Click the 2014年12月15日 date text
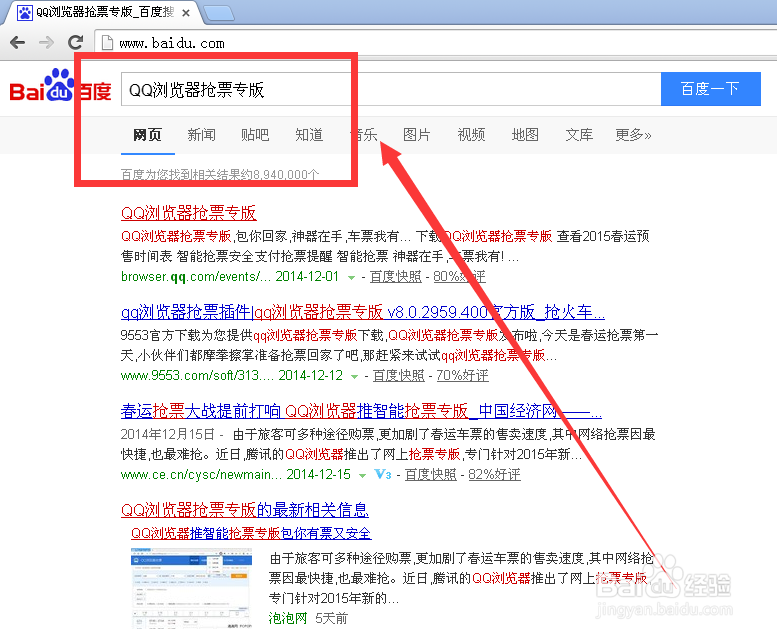 [167, 434]
